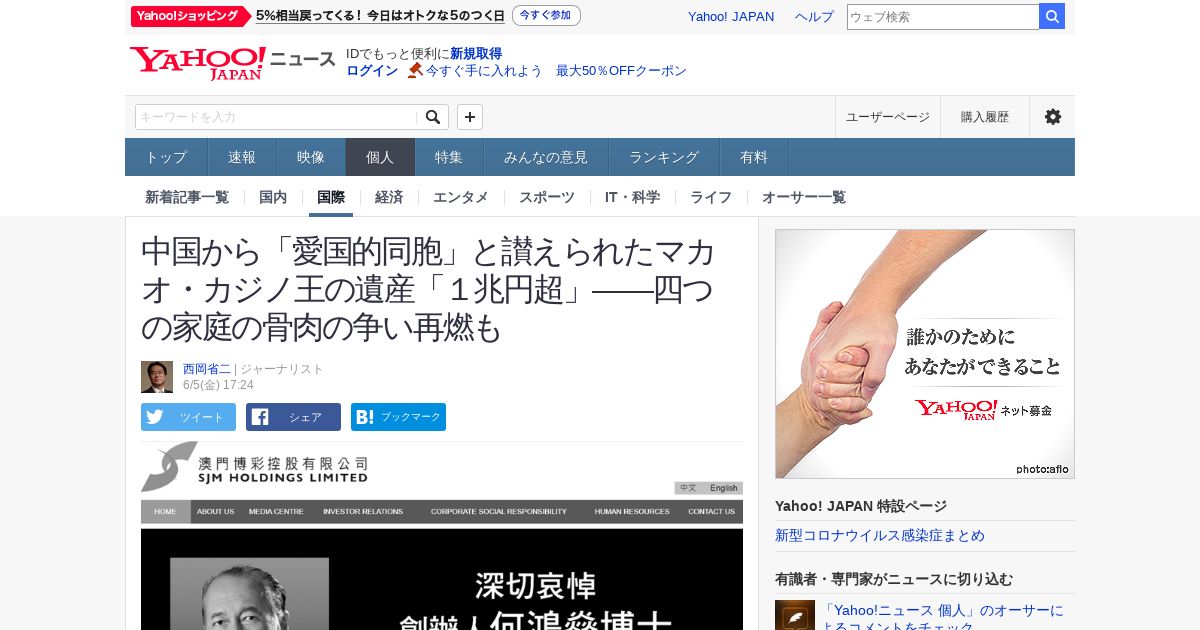The image size is (1200, 630).
Task: Click author name 西岡省二 link
Action: [207, 369]
